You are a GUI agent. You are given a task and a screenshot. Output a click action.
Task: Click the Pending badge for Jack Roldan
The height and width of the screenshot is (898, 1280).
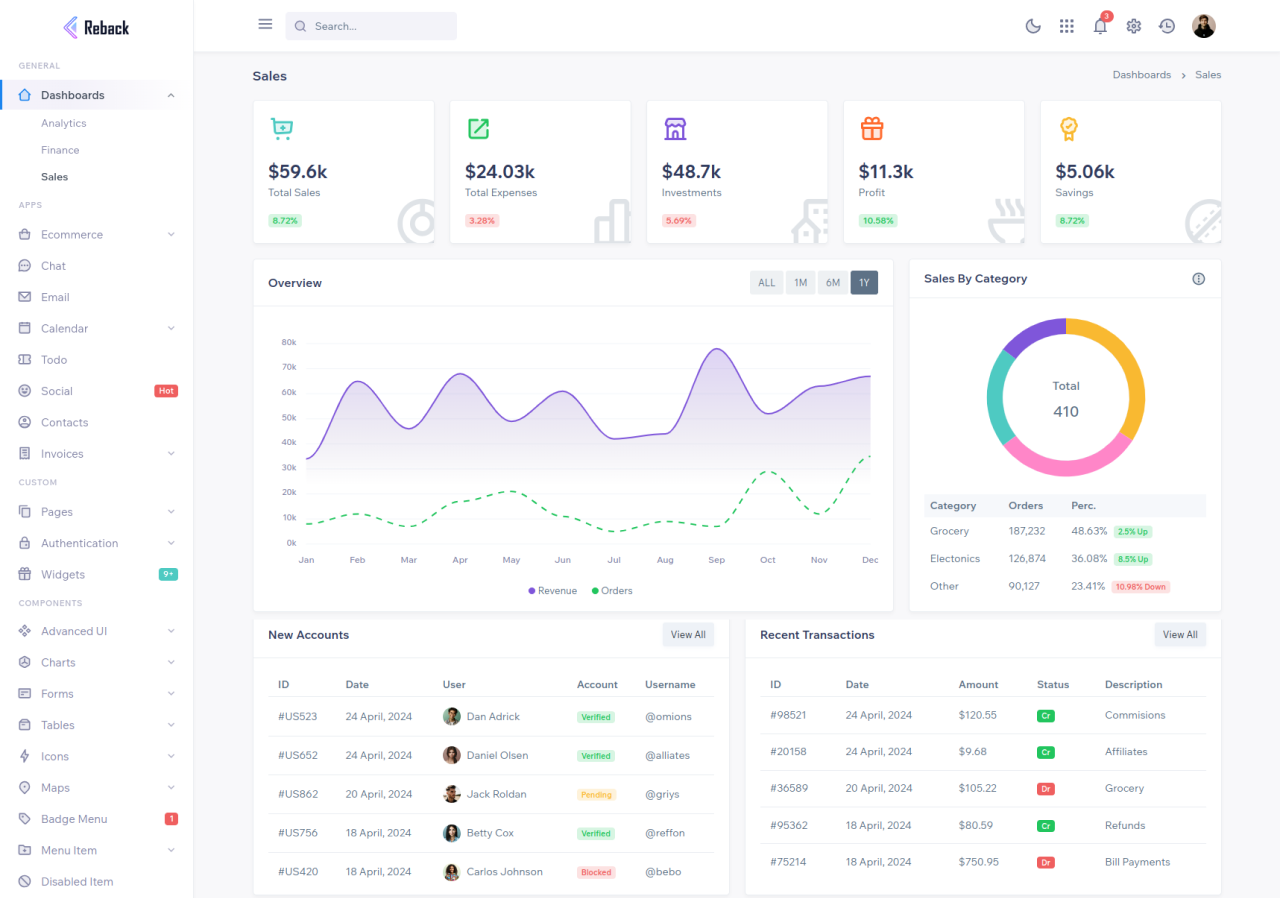pyautogui.click(x=596, y=795)
